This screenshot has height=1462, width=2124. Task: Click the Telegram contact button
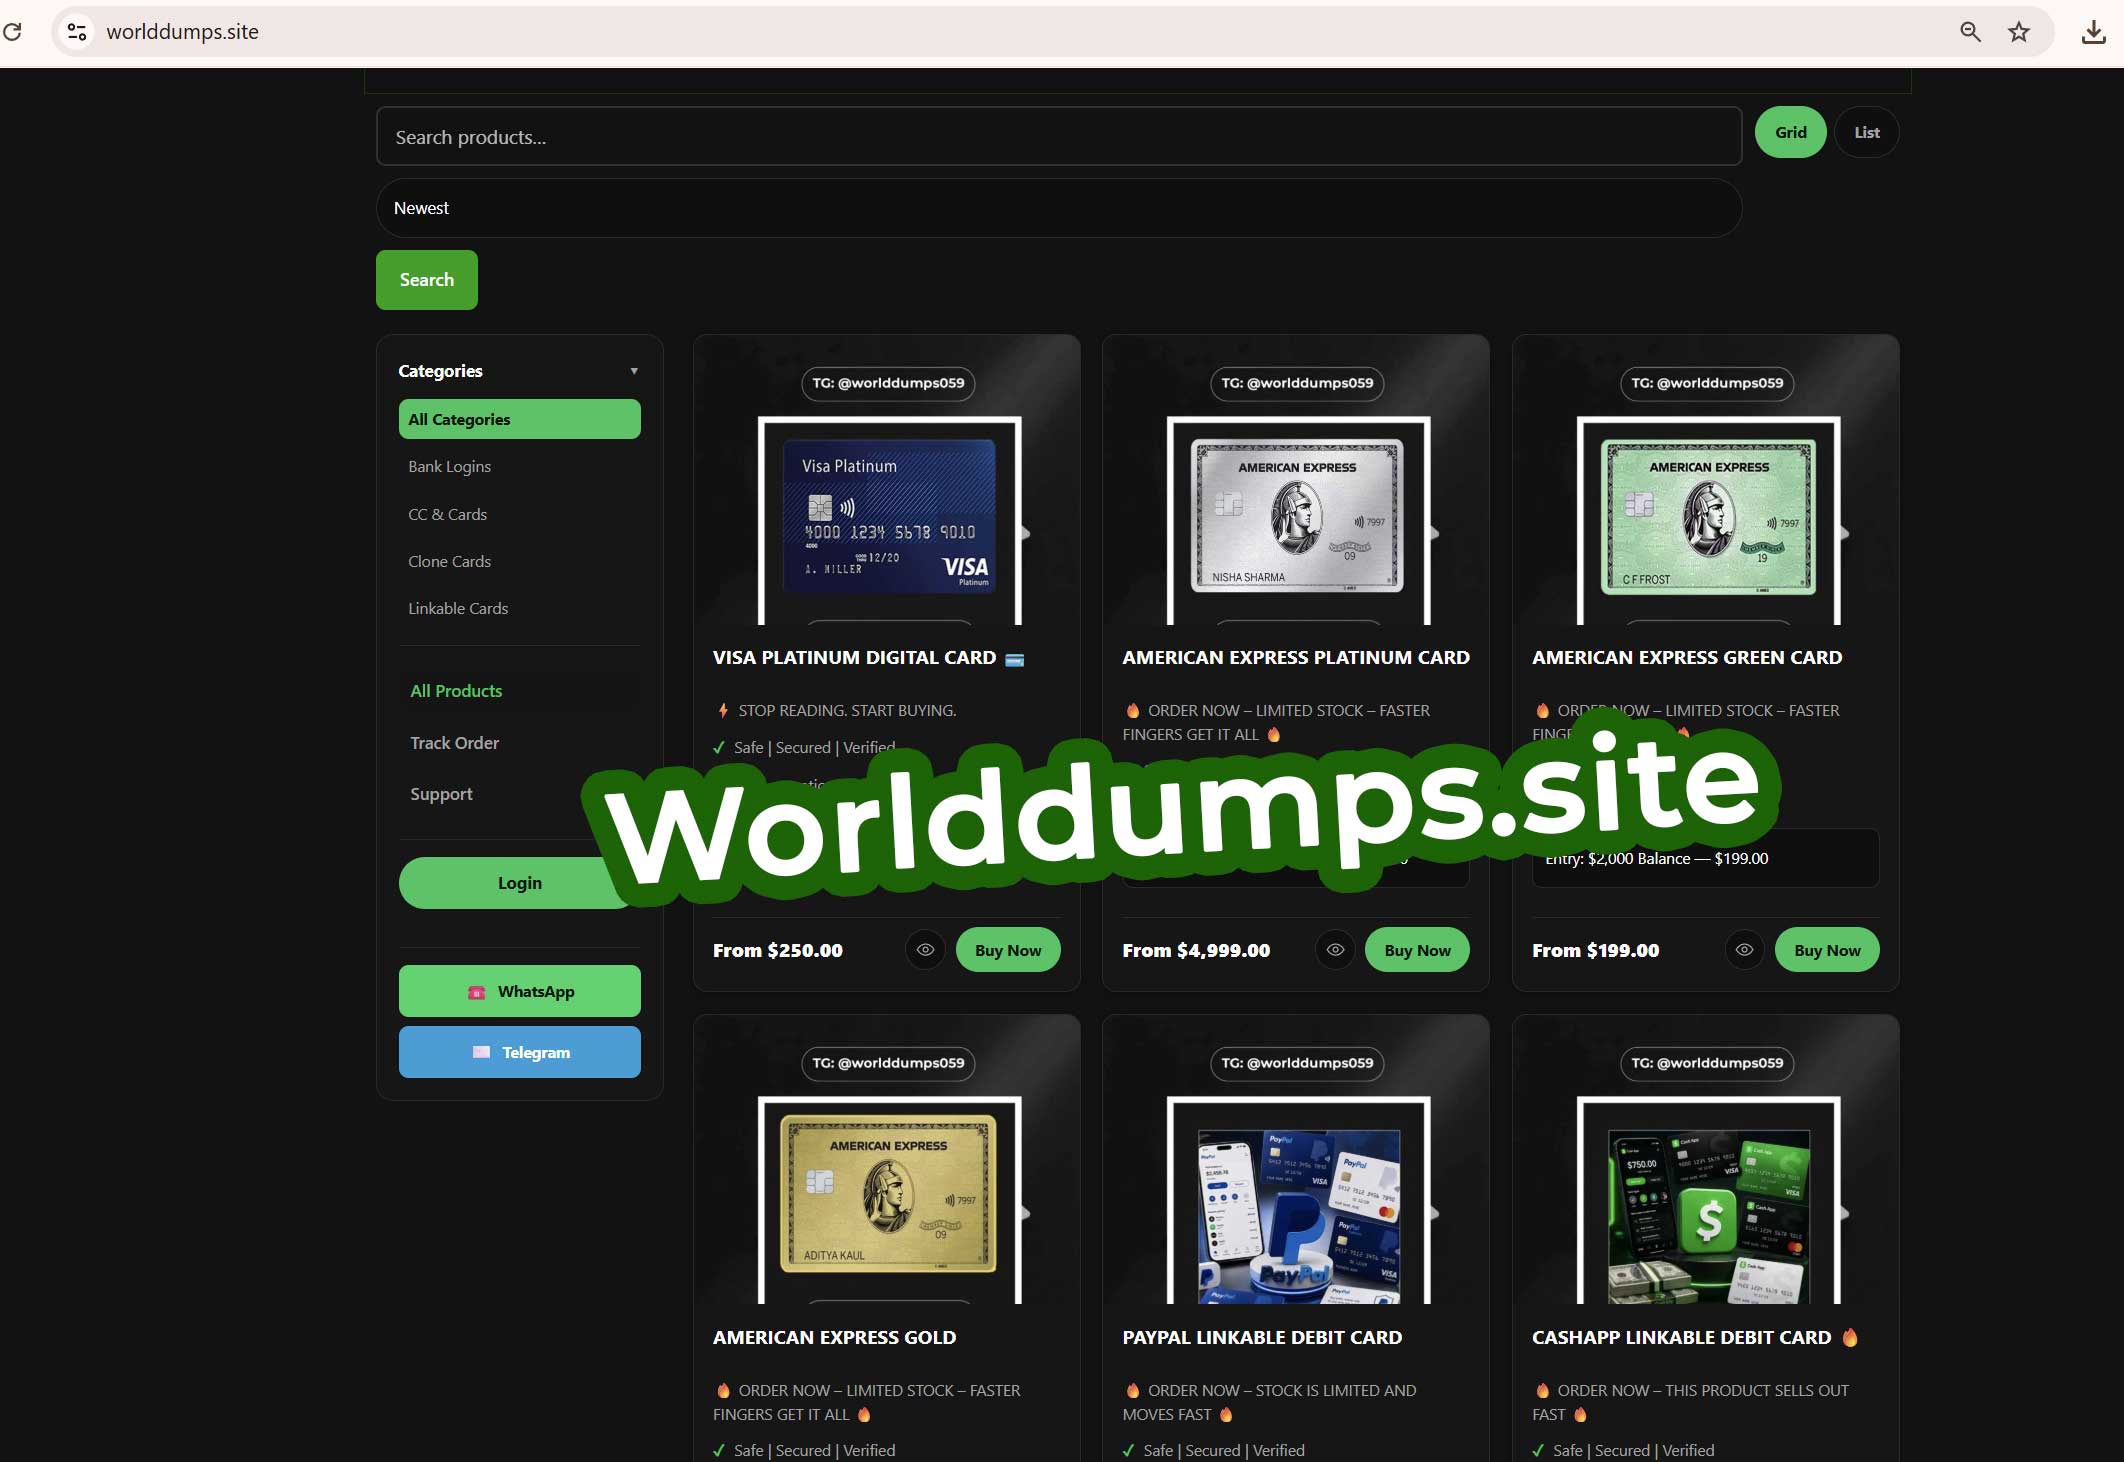pyautogui.click(x=520, y=1052)
